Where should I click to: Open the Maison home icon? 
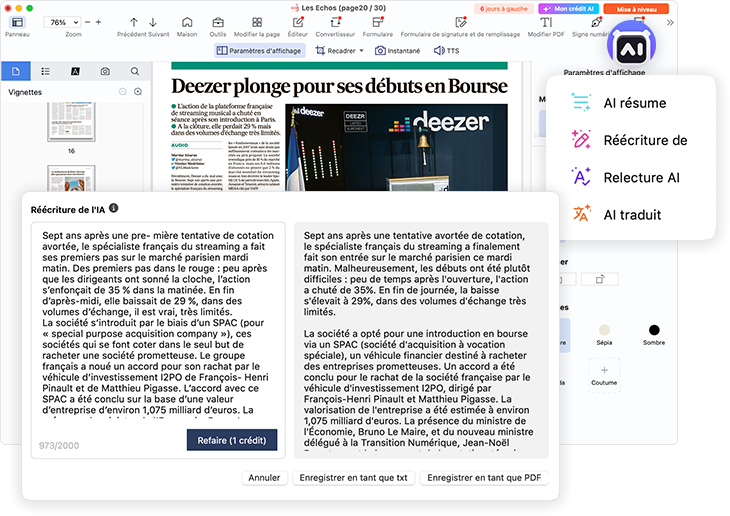187,22
